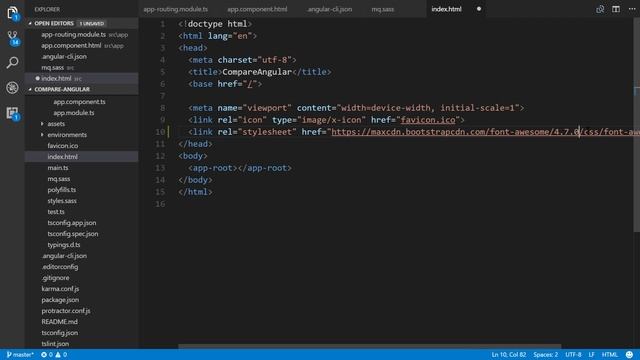Open typings.d.ts in file tree
The width and height of the screenshot is (640, 360).
(64, 245)
